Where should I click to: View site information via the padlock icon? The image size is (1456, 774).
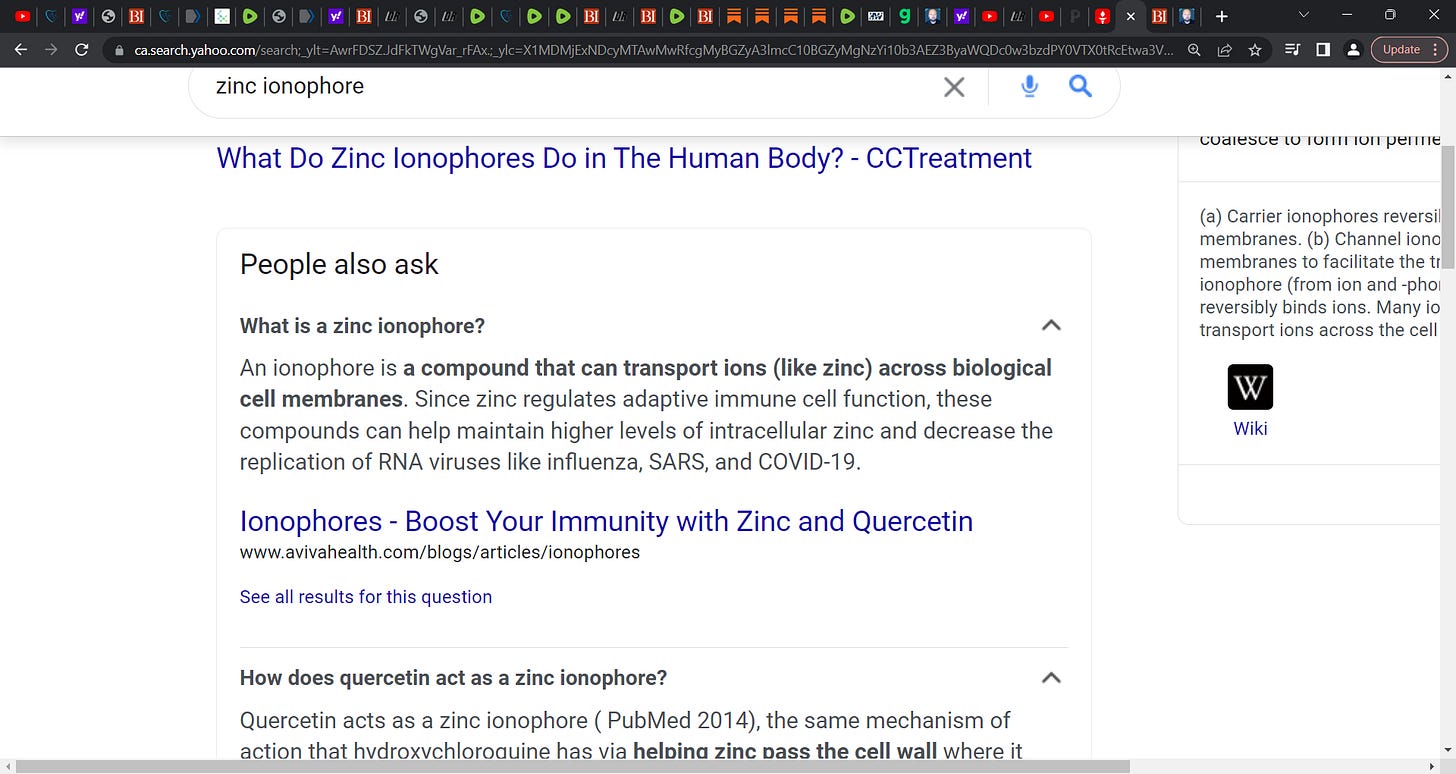pos(118,49)
